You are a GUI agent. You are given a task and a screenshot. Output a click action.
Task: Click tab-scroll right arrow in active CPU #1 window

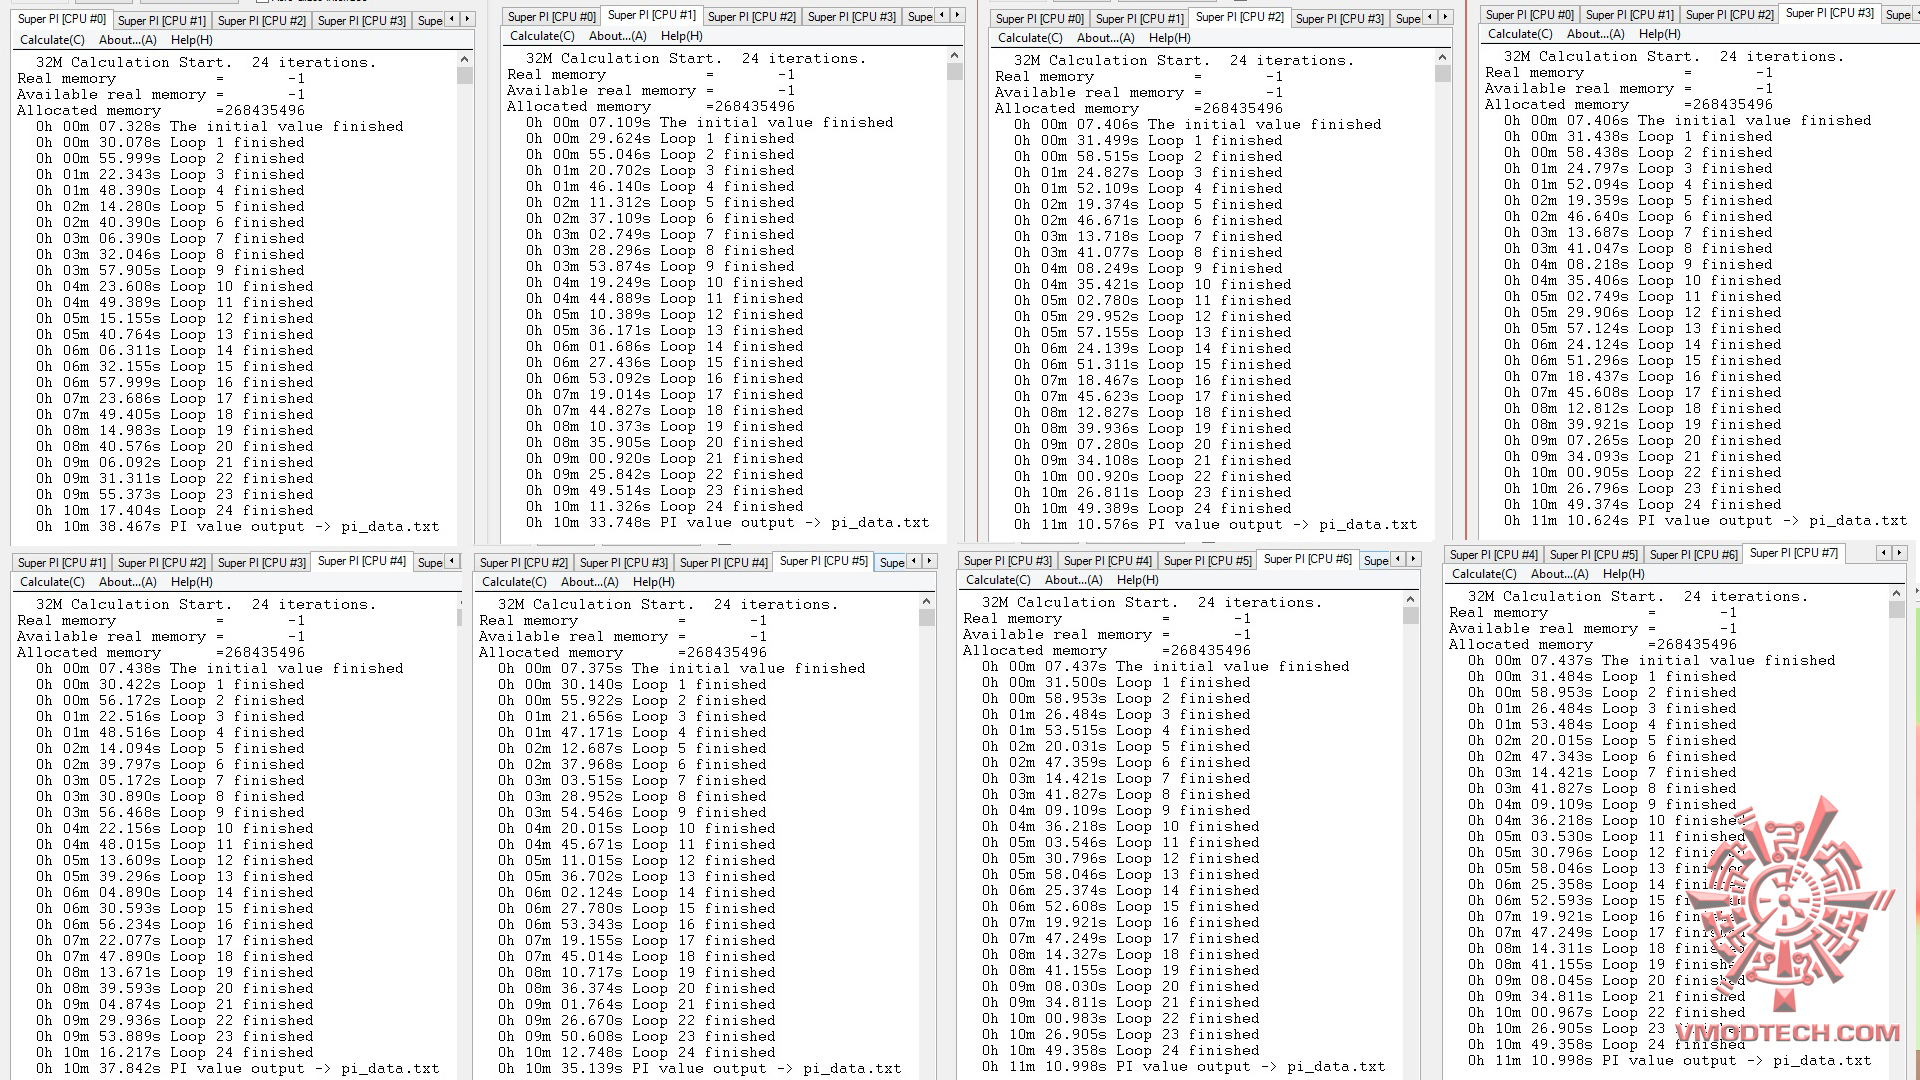(x=958, y=15)
